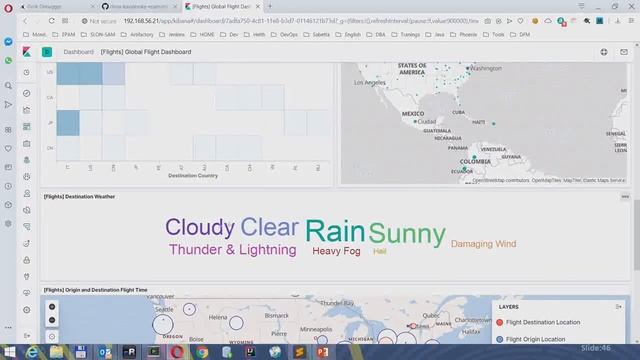Select the Heavy Fog tag
Image resolution: width=640 pixels, height=360 pixels.
pos(336,251)
